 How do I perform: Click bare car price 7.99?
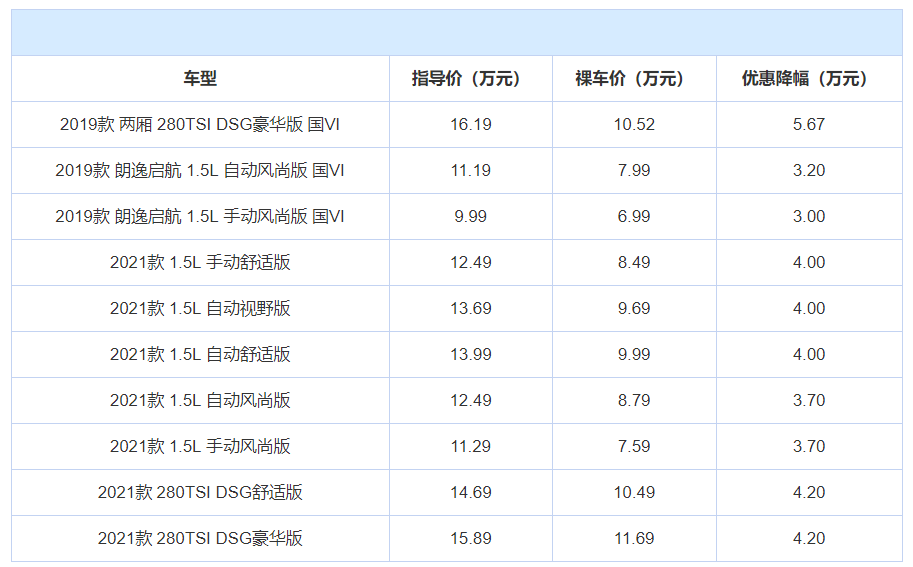tap(634, 171)
